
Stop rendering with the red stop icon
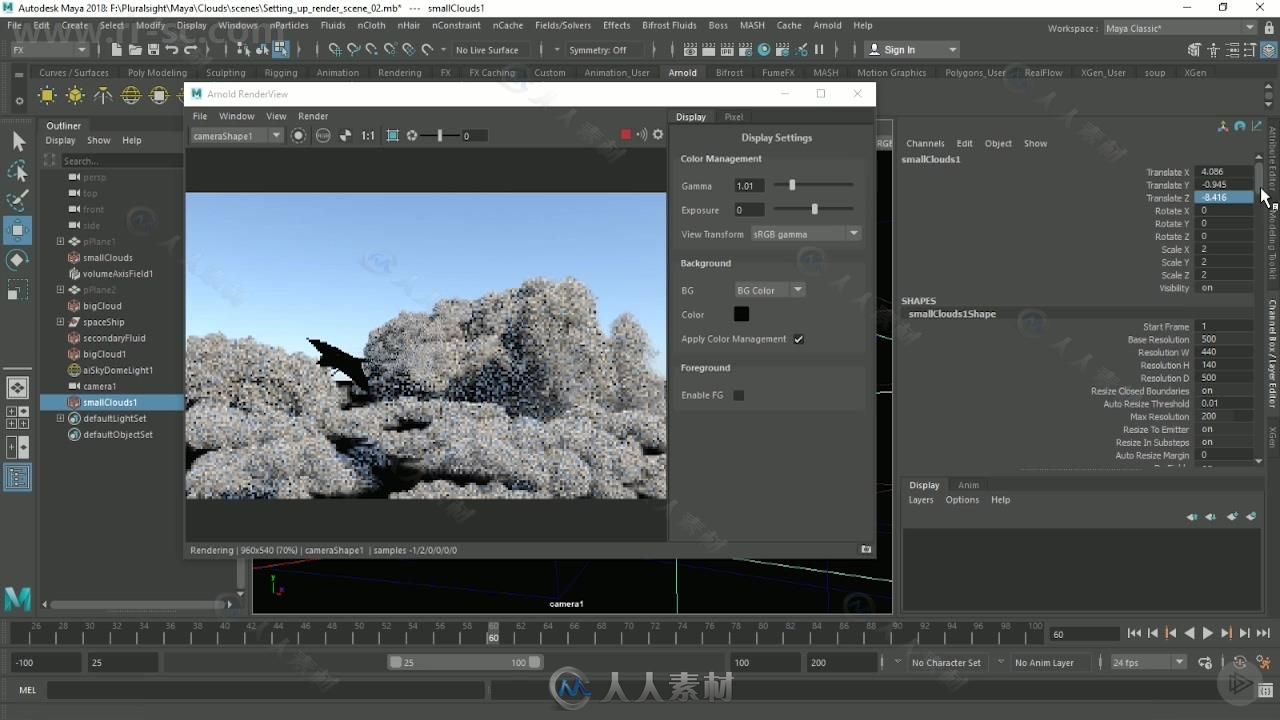[x=626, y=135]
